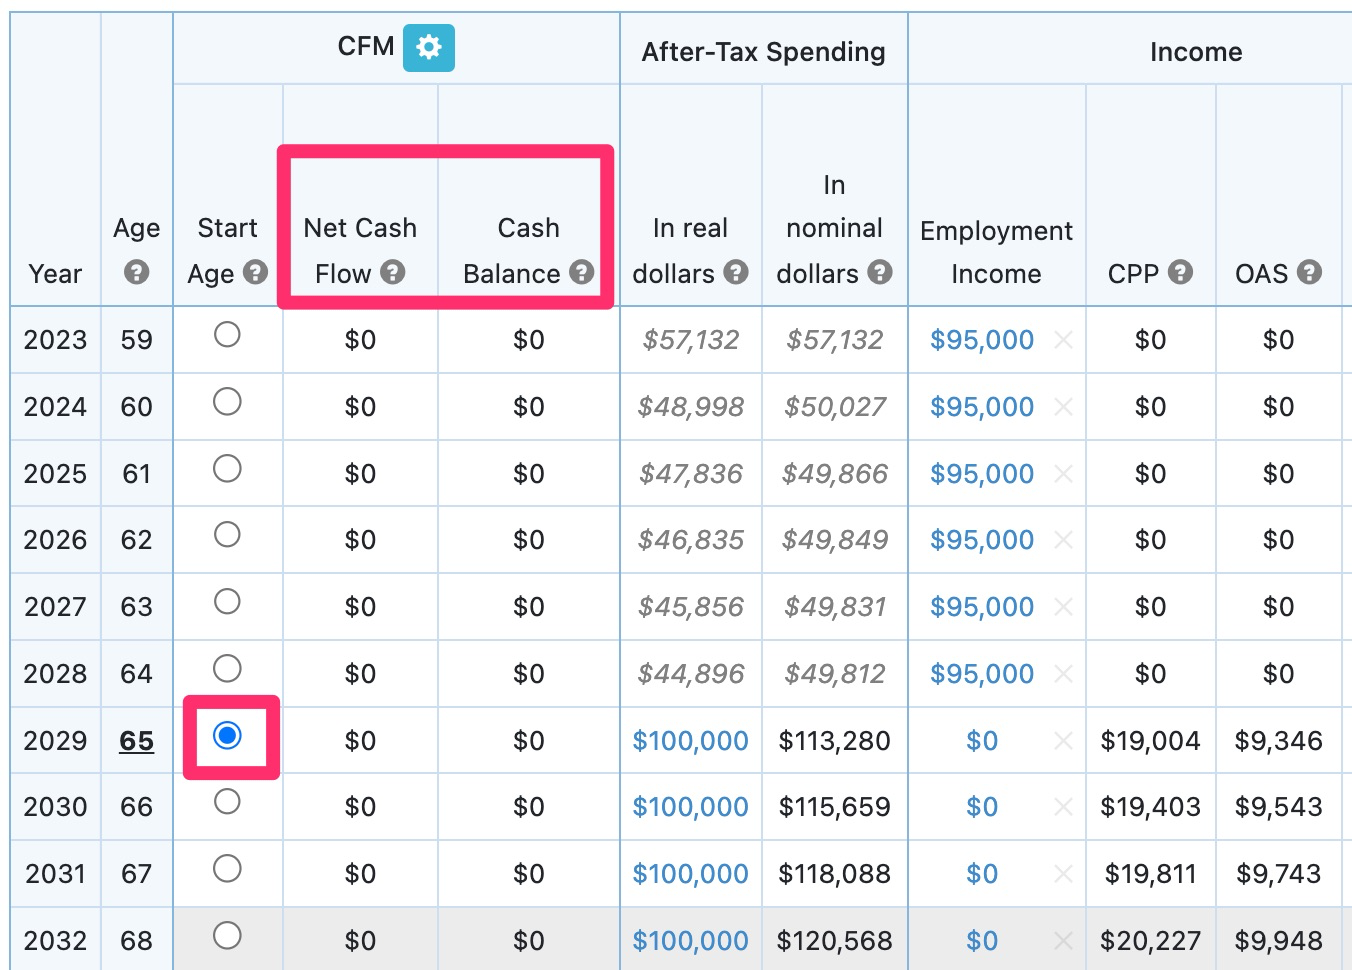Viewport: 1352px width, 970px height.
Task: Select Start Age radio for year 2026
Action: pos(227,535)
